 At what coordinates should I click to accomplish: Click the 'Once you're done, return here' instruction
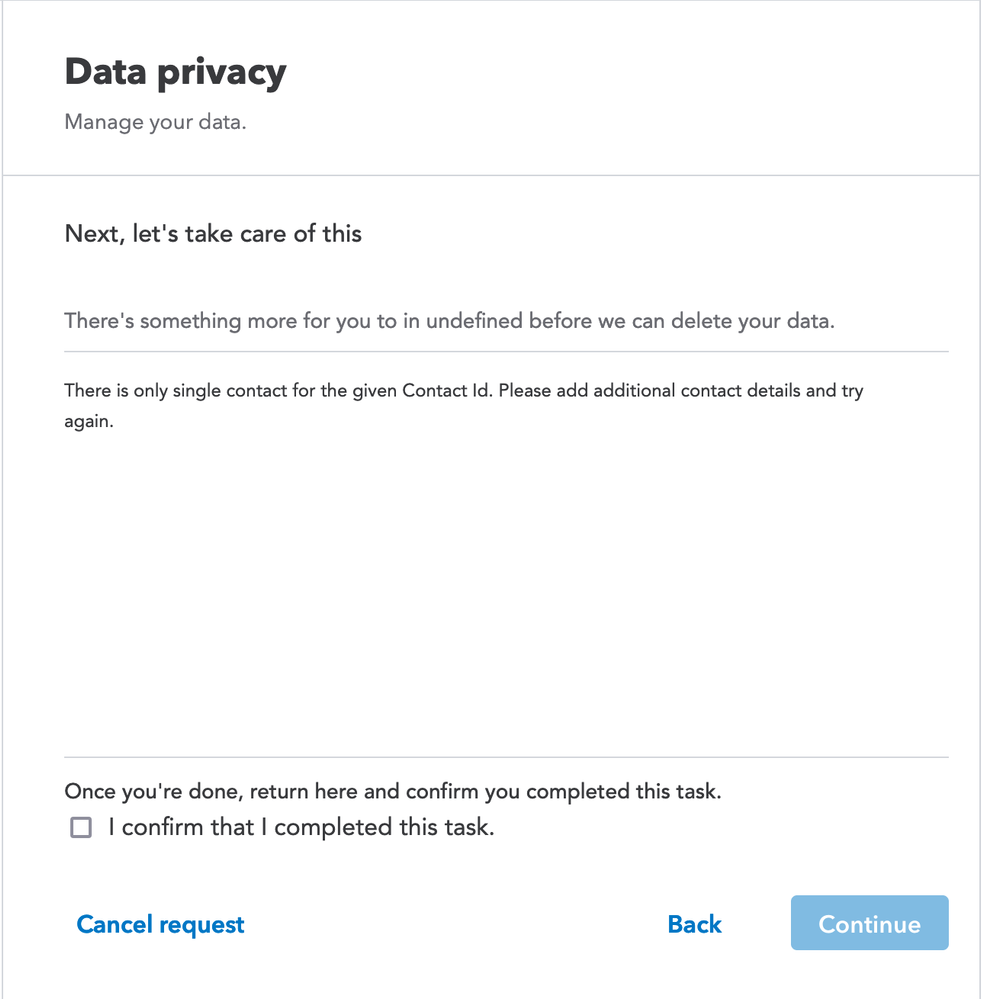[x=392, y=791]
